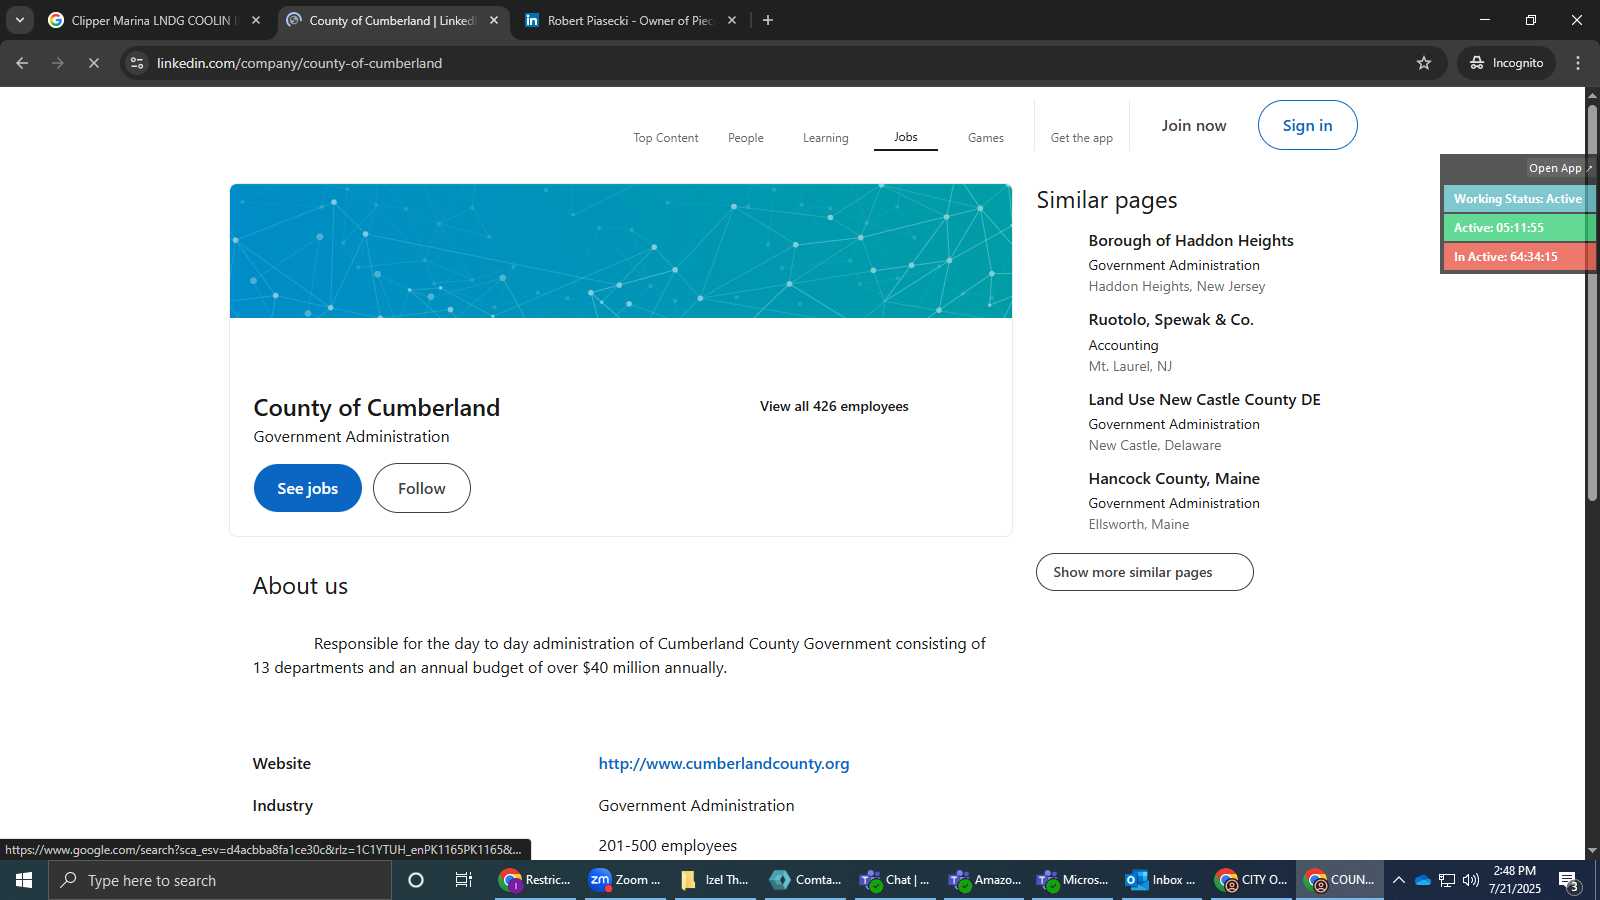Click the In Active 64:34:15 timer

(x=1518, y=257)
